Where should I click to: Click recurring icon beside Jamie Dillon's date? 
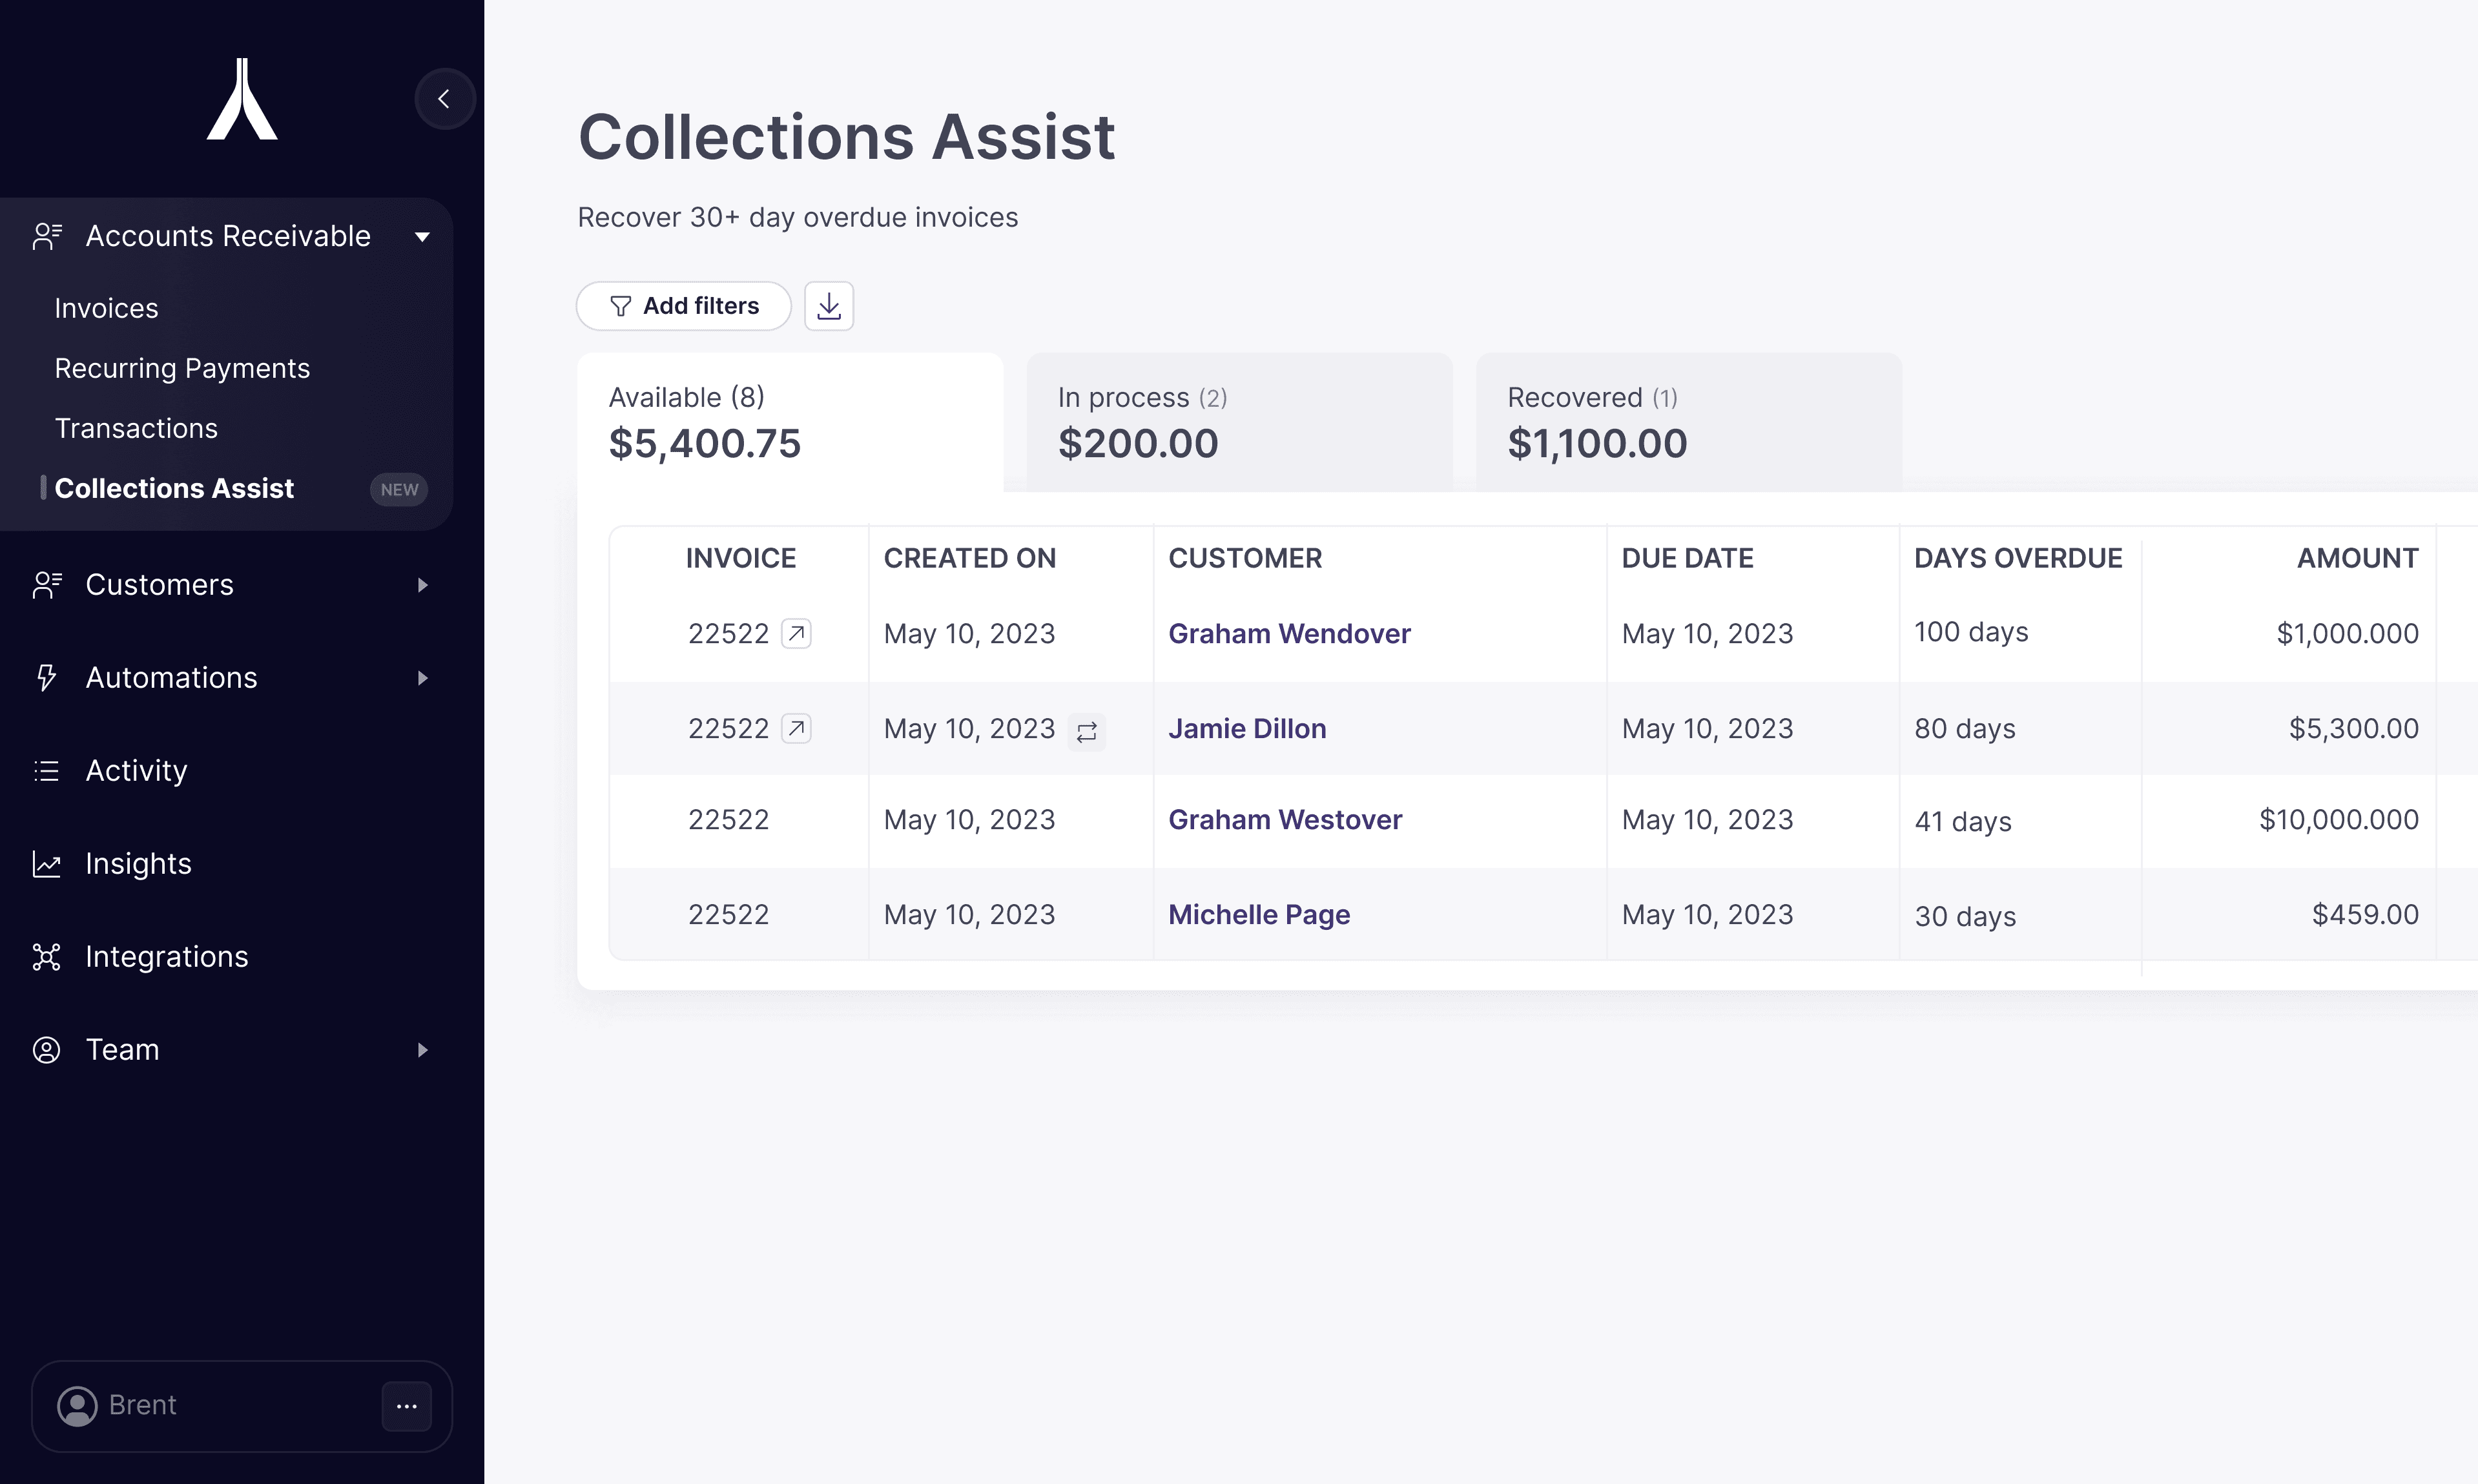pos(1087,732)
